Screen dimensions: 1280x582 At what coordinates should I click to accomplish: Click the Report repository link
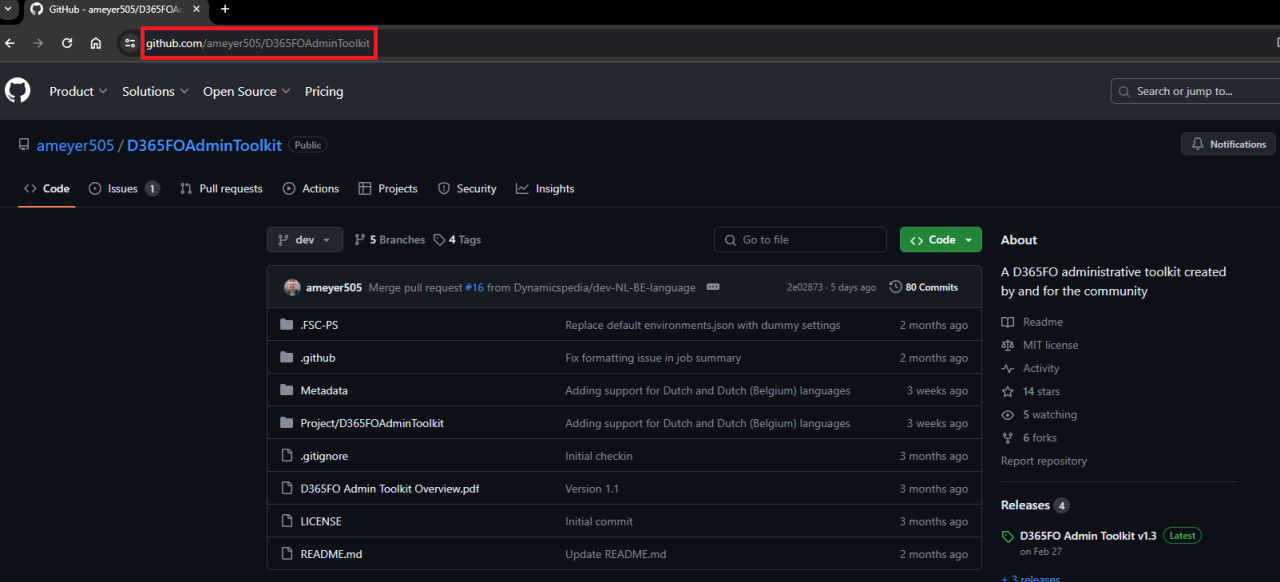(x=1043, y=460)
